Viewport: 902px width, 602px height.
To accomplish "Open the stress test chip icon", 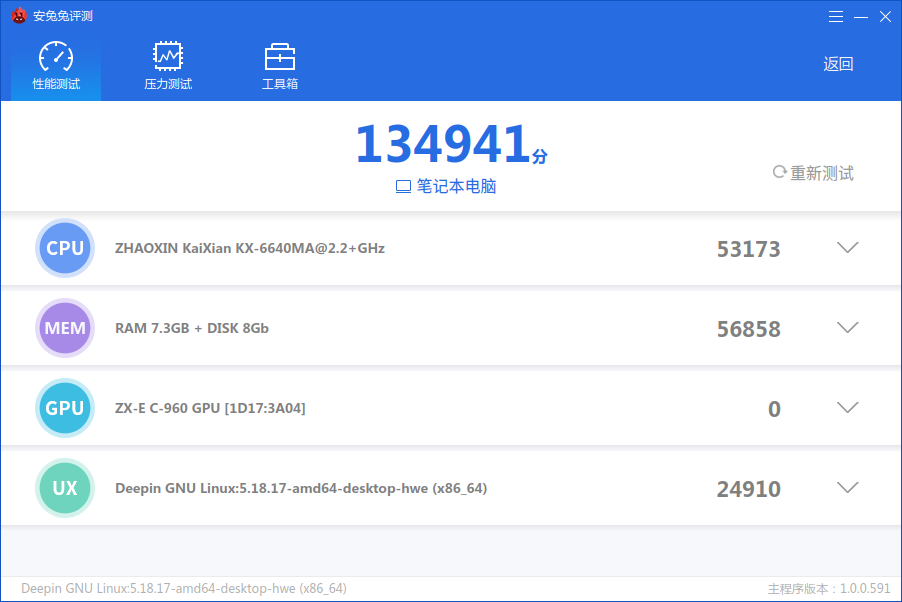I will (167, 57).
